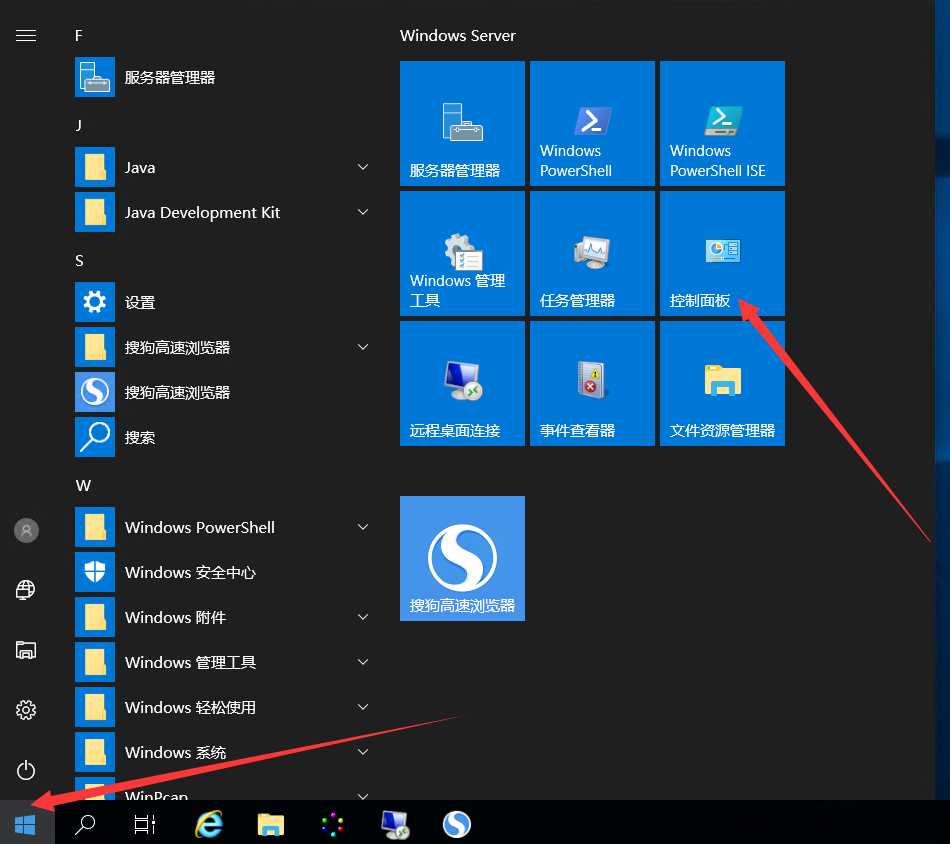Open 搜索 in the app list
This screenshot has height=844, width=950.
point(222,437)
